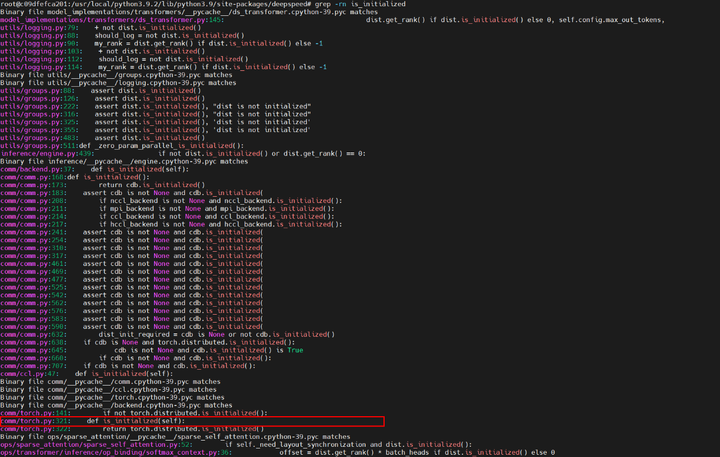Click the comm.cpython-39.pyc binary match line
The image size is (720, 457).
point(110,382)
